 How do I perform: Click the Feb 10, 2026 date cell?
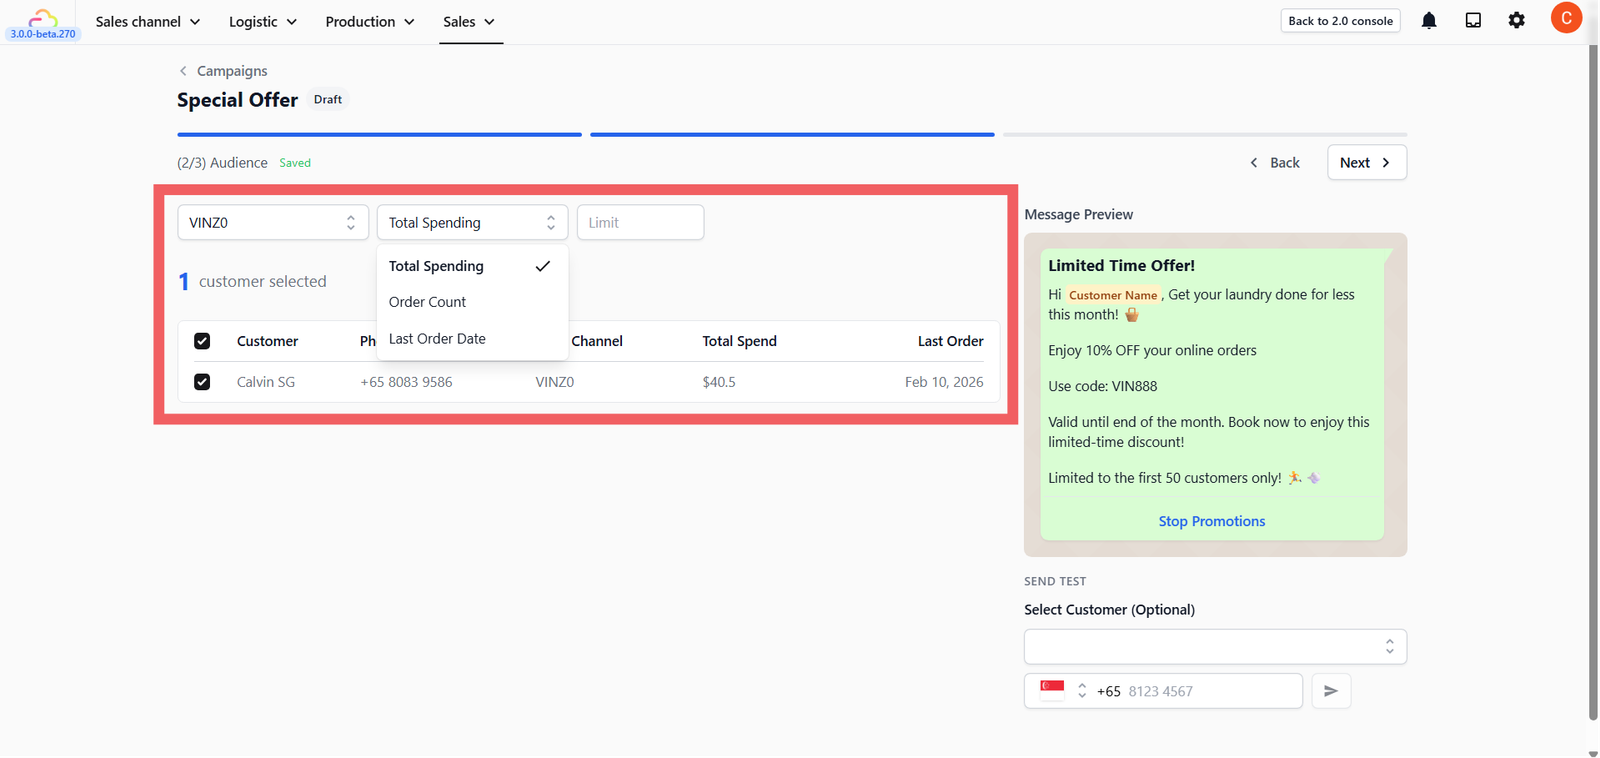pyautogui.click(x=944, y=382)
